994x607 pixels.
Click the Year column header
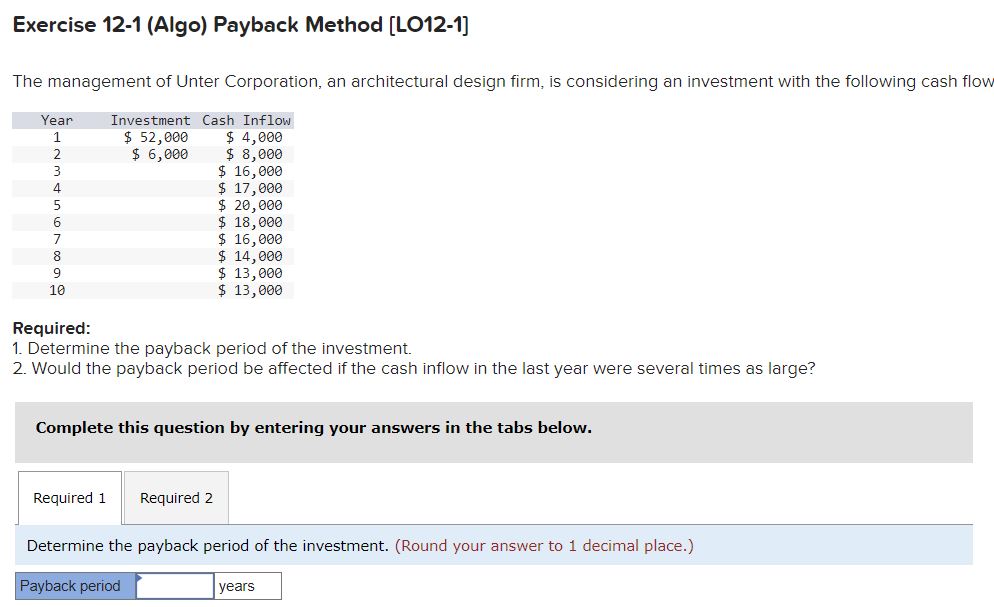(56, 120)
